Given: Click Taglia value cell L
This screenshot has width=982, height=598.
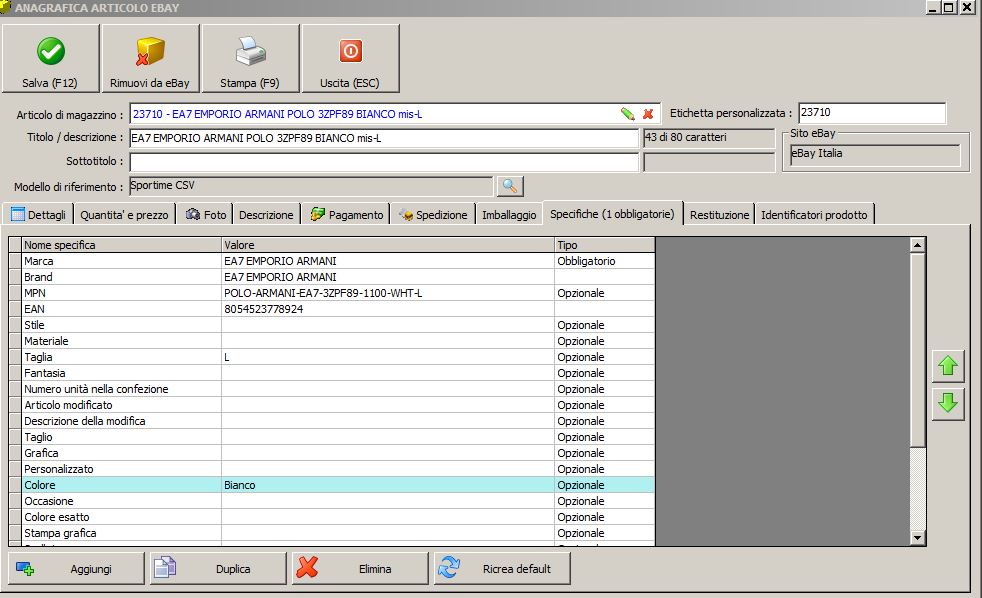Looking at the screenshot, I should click(x=388, y=357).
